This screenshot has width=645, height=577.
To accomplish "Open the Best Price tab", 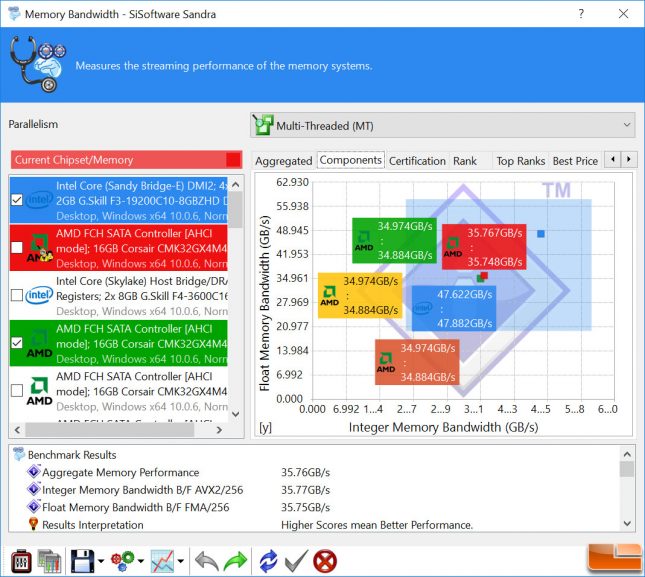I will pyautogui.click(x=575, y=161).
